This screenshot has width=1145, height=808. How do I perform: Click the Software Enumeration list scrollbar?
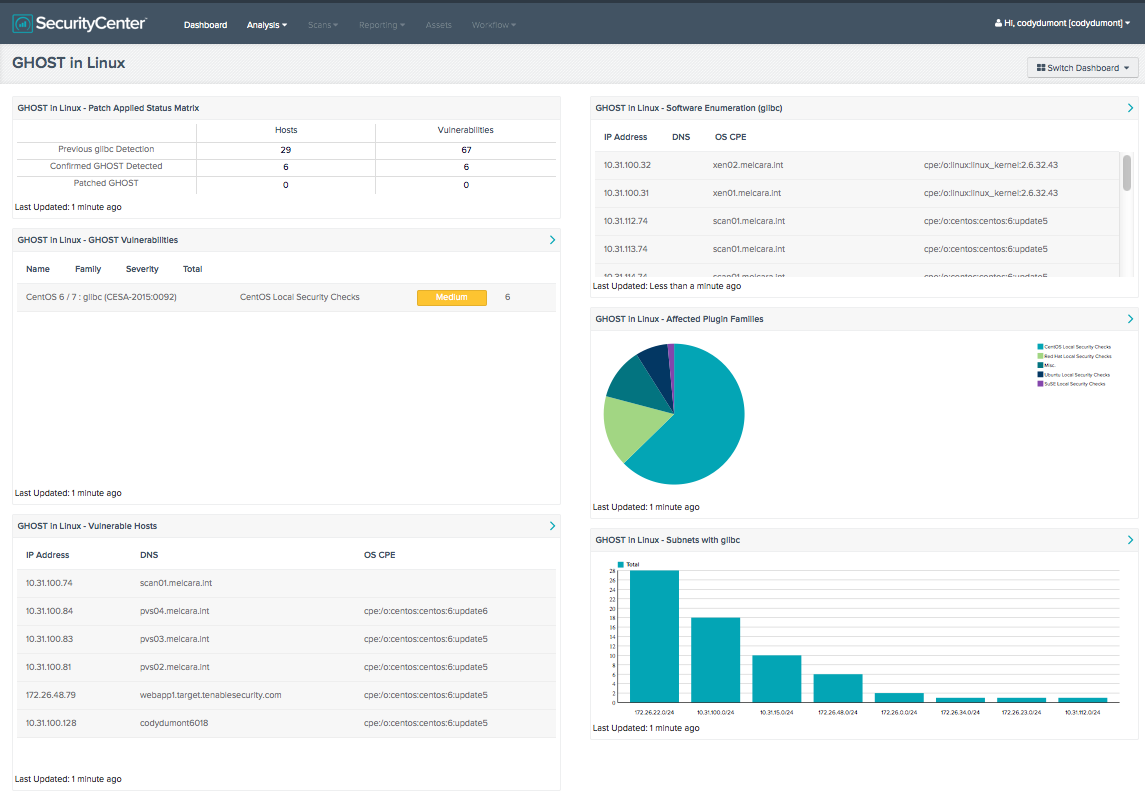coord(1127,173)
